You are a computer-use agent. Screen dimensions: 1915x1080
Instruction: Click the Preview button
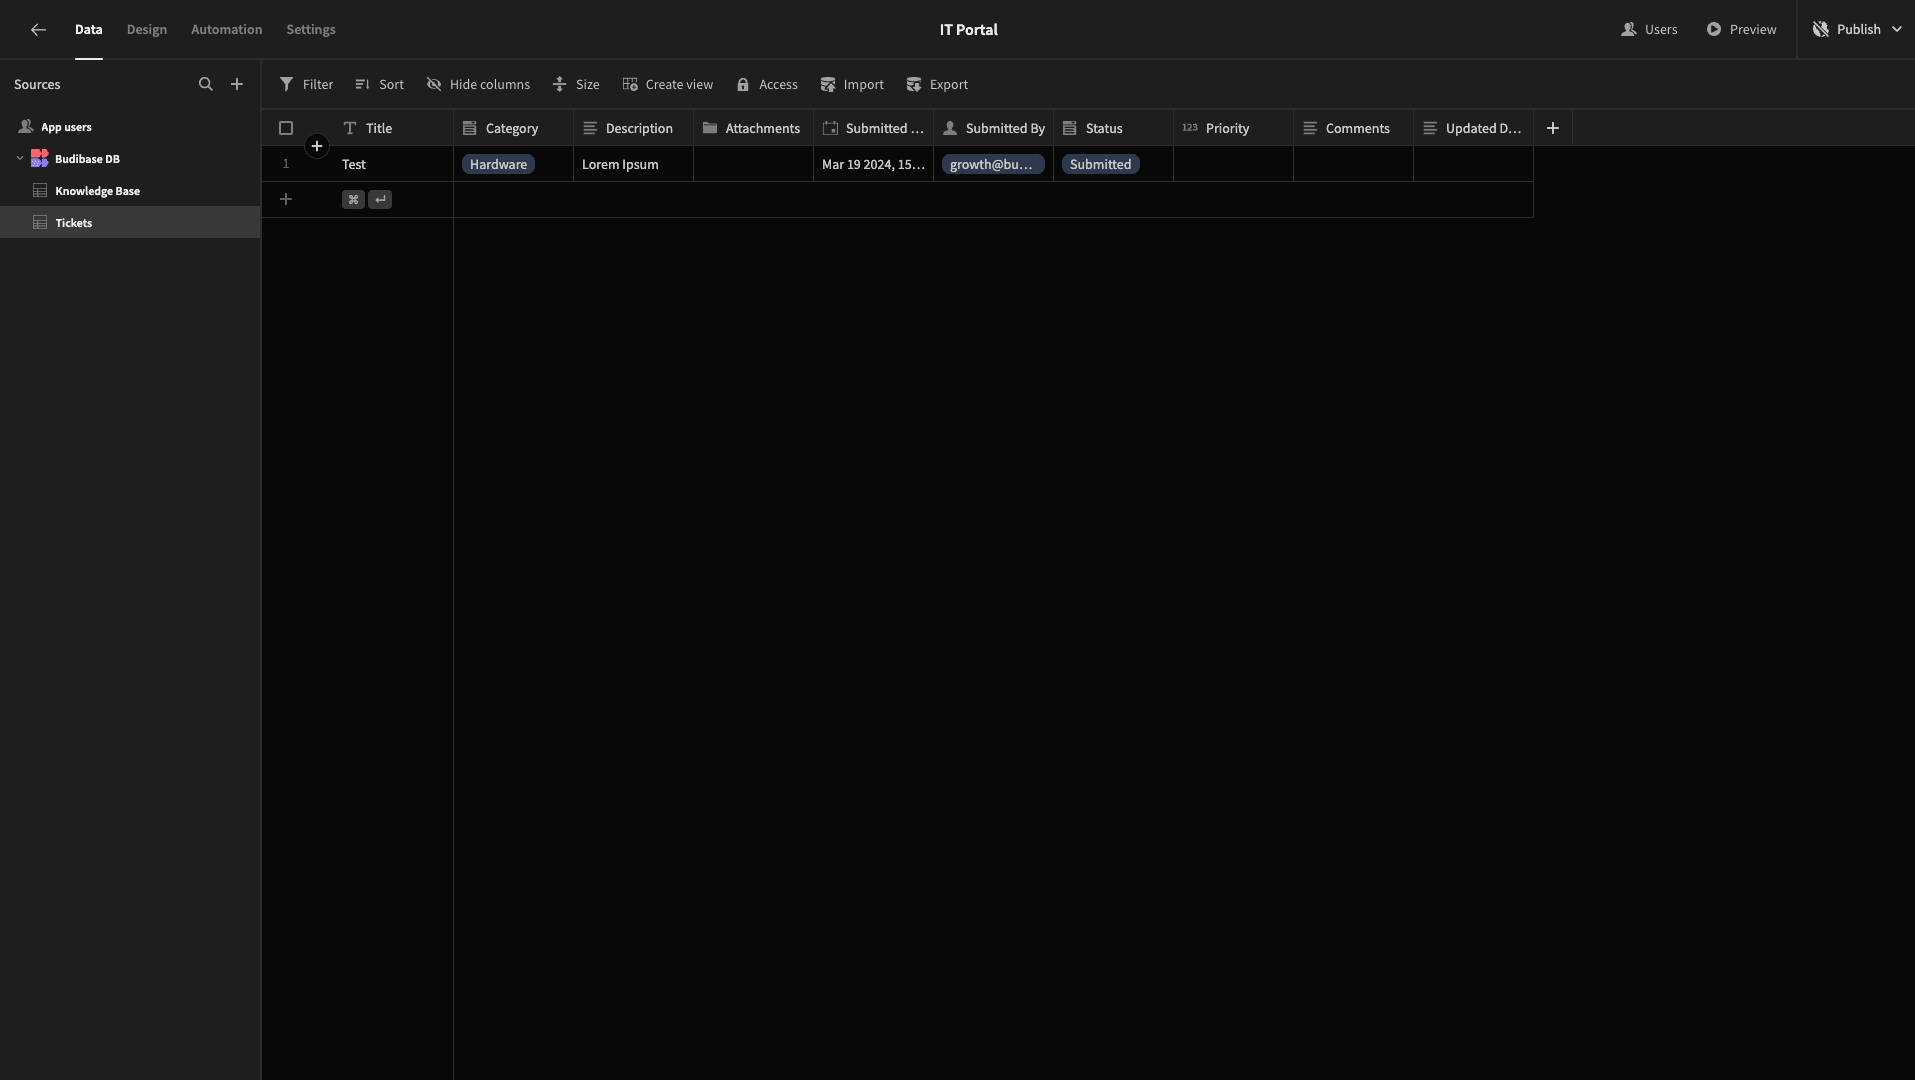pos(1741,30)
